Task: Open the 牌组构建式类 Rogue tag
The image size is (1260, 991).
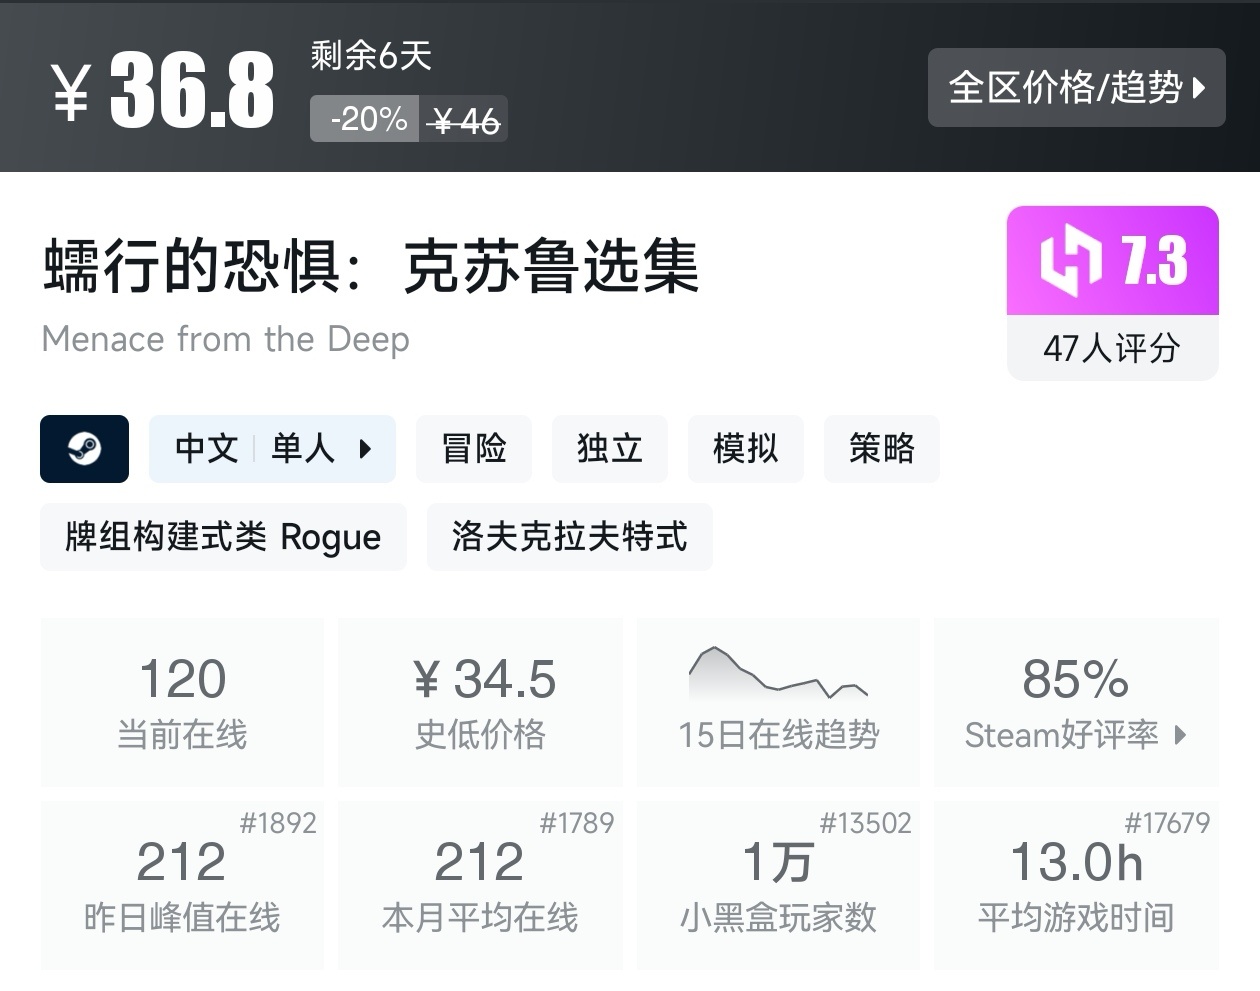Action: coord(223,537)
